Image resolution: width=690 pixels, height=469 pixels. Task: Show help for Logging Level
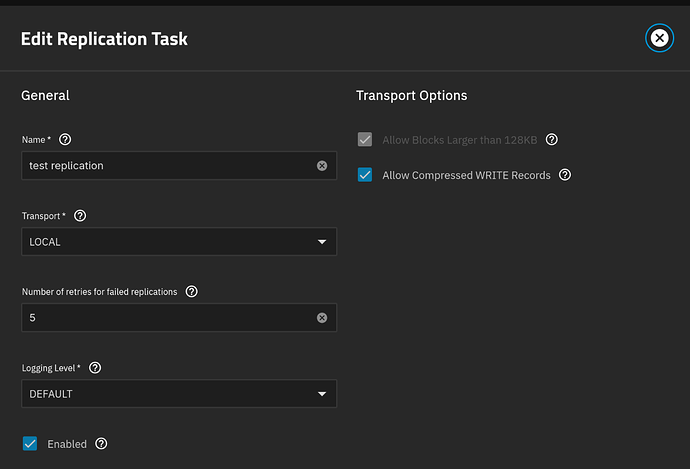(95, 367)
